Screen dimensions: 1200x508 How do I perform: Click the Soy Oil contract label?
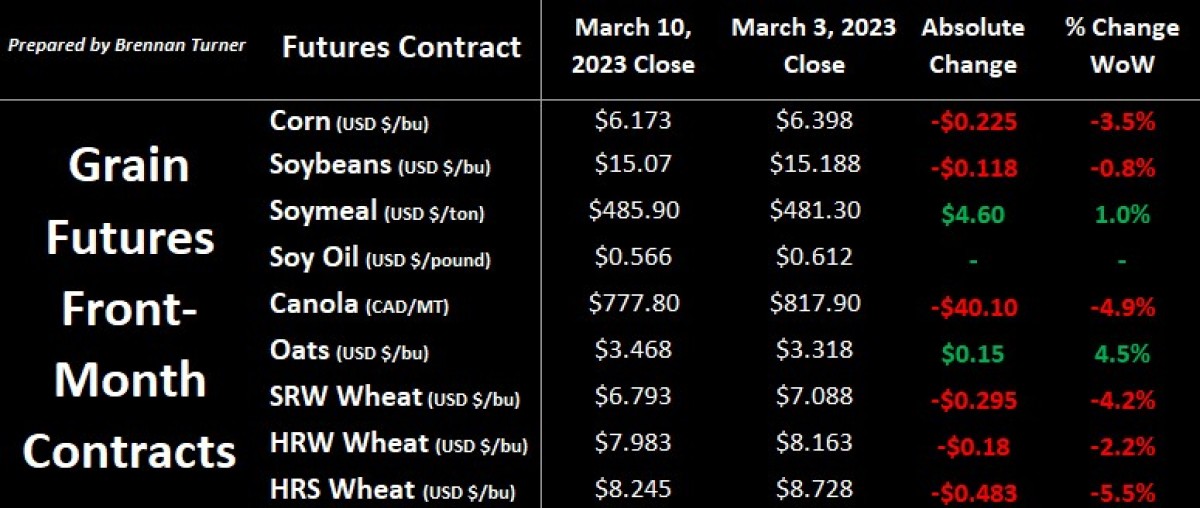[380, 258]
